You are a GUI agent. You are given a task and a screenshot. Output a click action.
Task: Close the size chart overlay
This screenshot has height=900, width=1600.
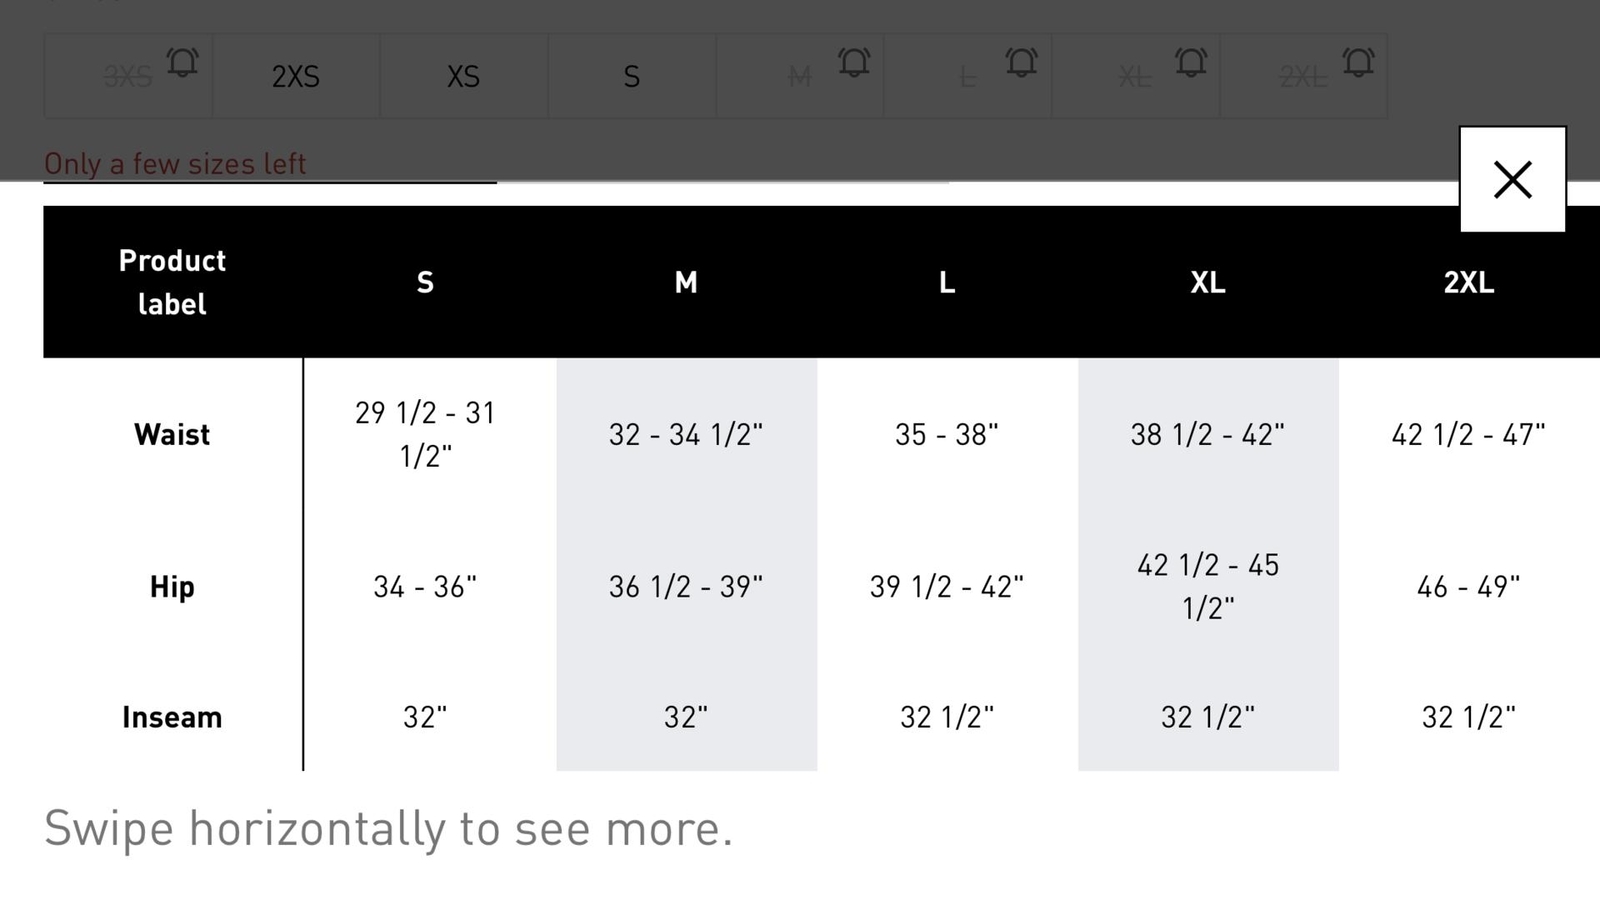coord(1512,180)
